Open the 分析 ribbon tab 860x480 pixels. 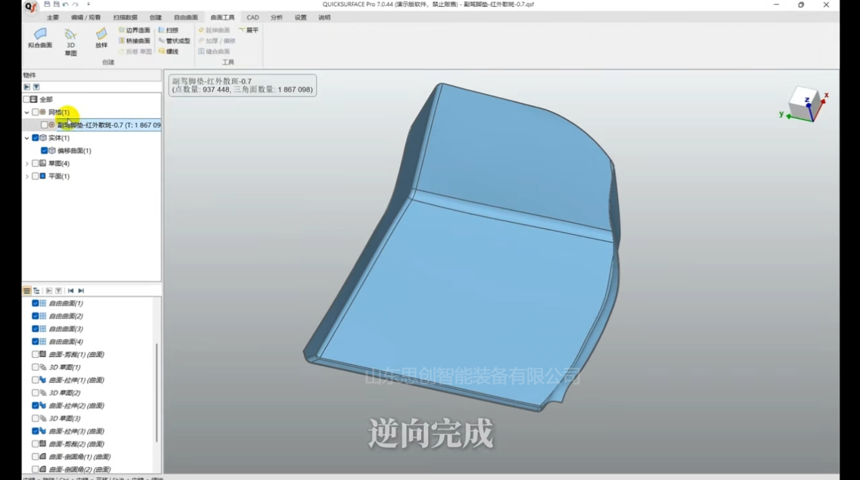click(276, 18)
